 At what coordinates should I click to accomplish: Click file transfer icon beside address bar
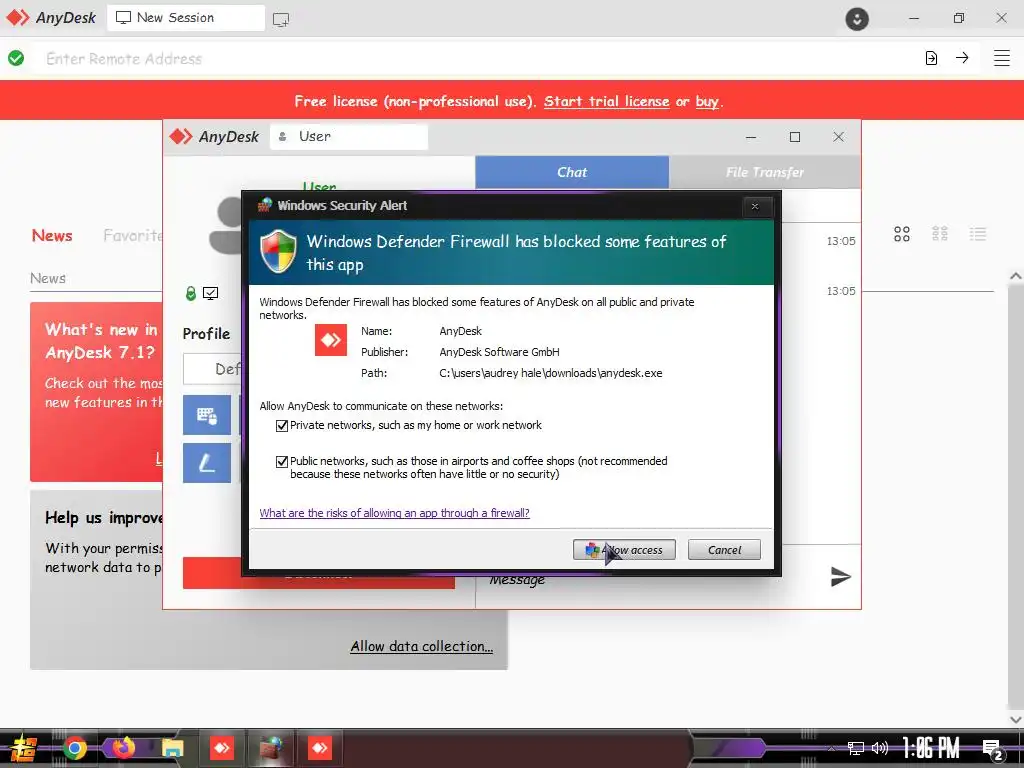(x=931, y=58)
